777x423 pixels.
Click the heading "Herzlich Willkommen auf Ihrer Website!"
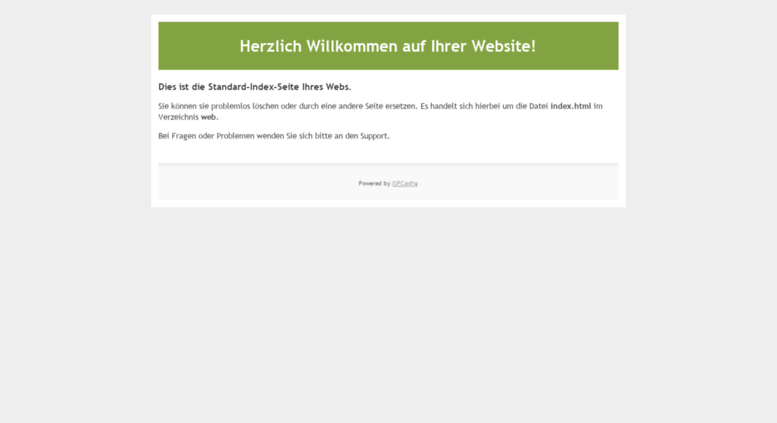tap(388, 46)
